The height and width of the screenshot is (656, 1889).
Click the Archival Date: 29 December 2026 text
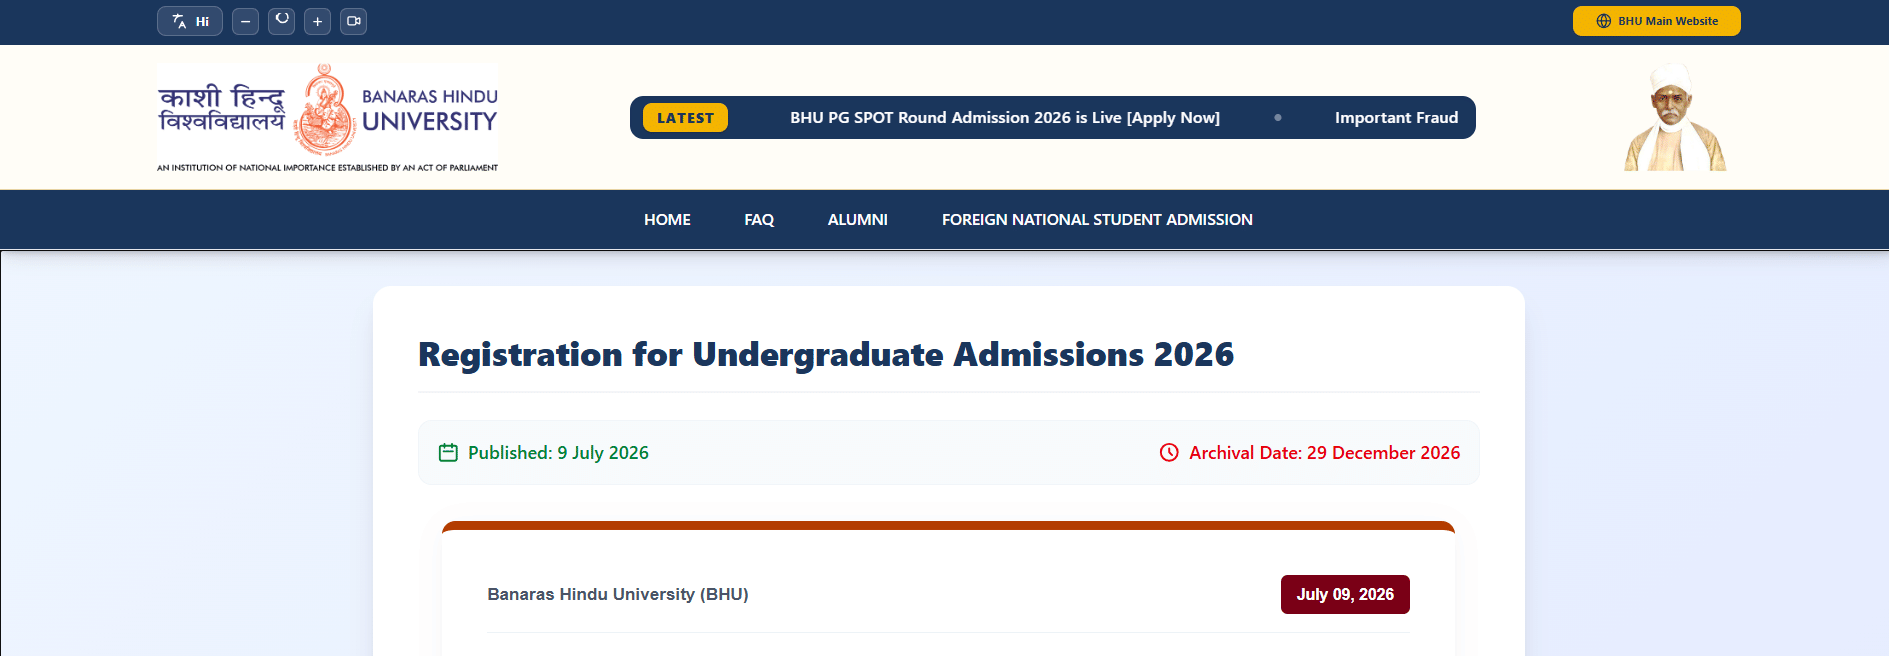[x=1324, y=453]
